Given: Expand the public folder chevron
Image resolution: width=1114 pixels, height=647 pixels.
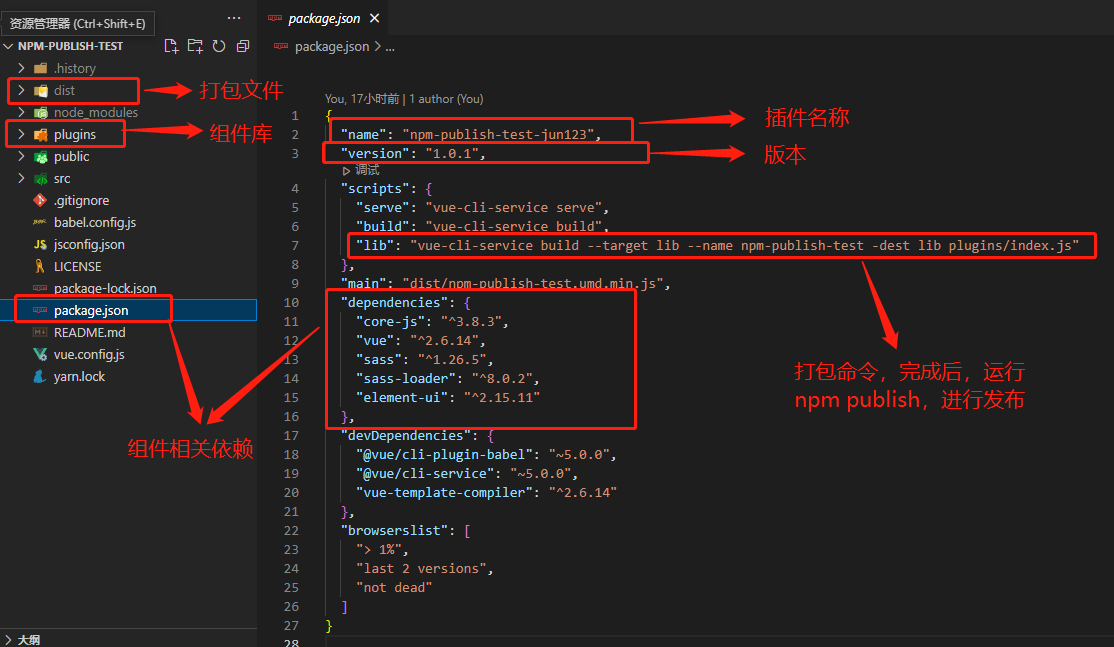Looking at the screenshot, I should click(21, 156).
